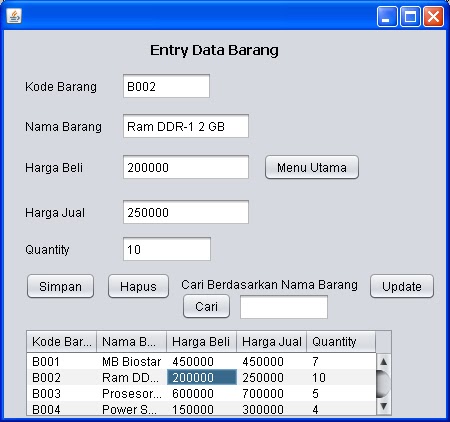This screenshot has height=422, width=450.
Task: Click Harga Beli 450000 cell in B001 row
Action: (202, 361)
